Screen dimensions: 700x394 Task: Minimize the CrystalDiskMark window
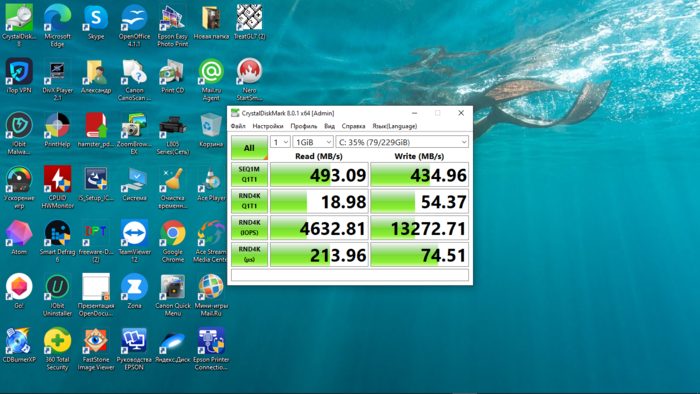point(414,113)
